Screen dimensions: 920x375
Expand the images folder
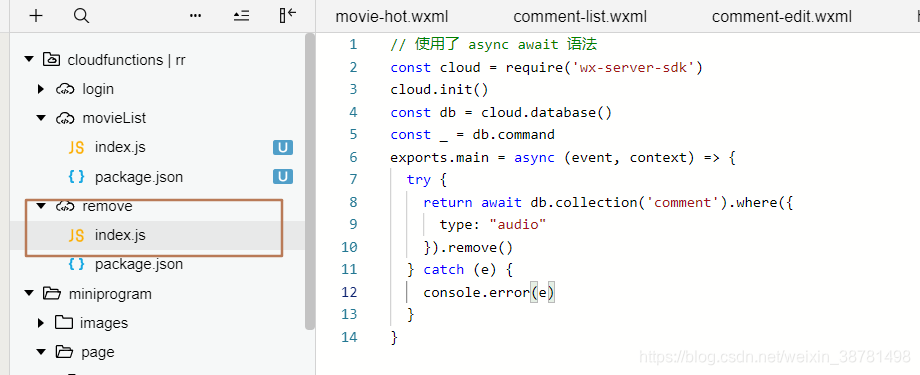point(40,323)
